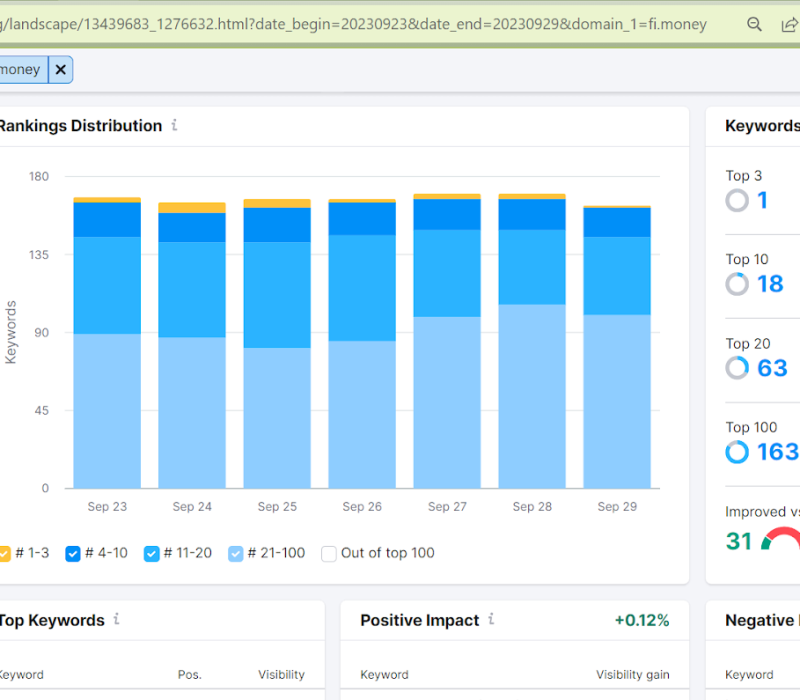Image resolution: width=800 pixels, height=700 pixels.
Task: Open the Top 100 keyword count 163
Action: [777, 452]
